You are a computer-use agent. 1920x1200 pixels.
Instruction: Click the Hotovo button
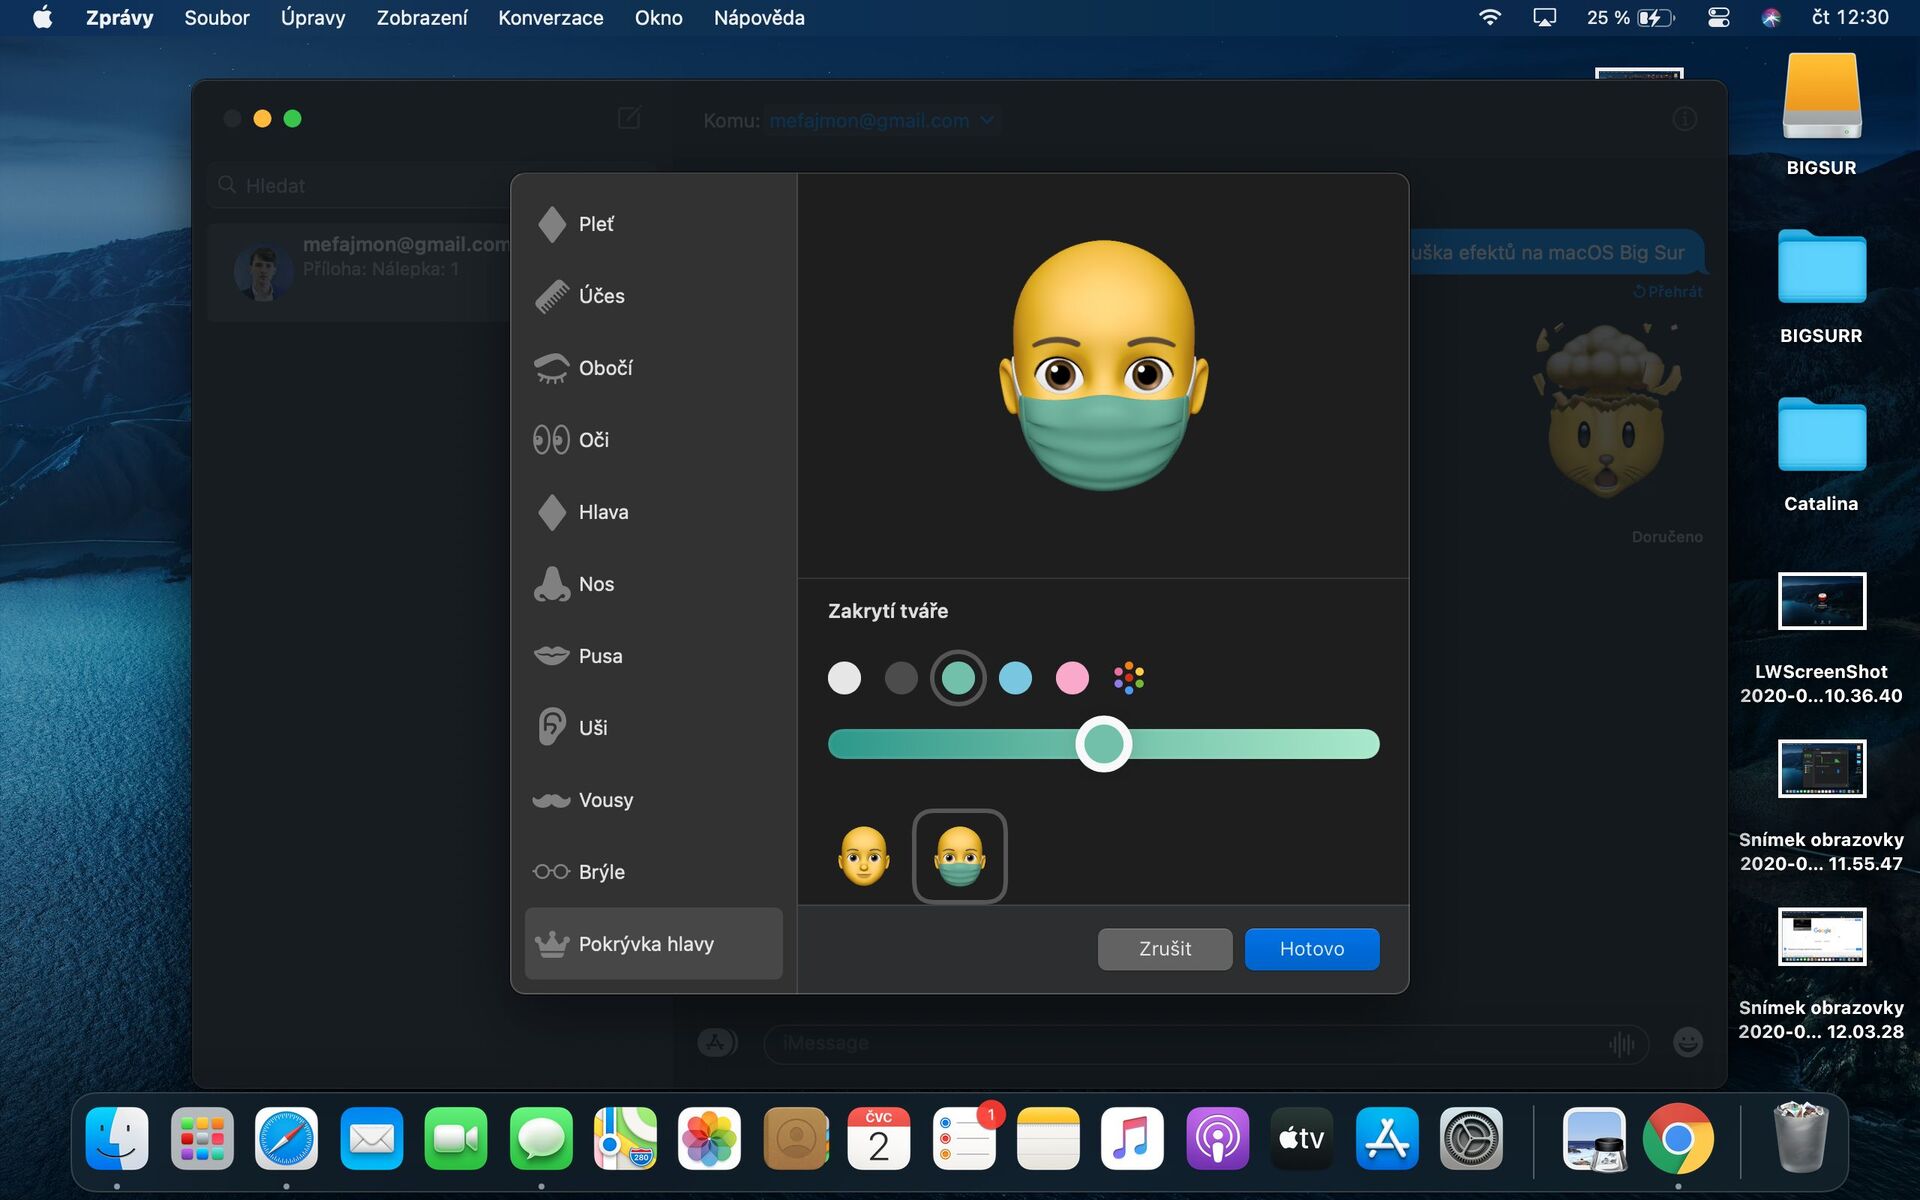pos(1311,949)
